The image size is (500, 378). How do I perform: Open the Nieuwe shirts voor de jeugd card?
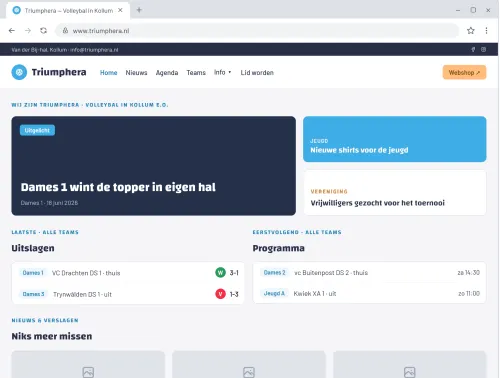click(394, 139)
